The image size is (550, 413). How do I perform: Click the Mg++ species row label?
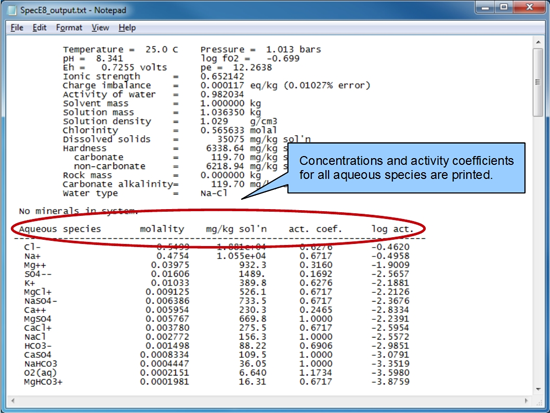(35, 265)
